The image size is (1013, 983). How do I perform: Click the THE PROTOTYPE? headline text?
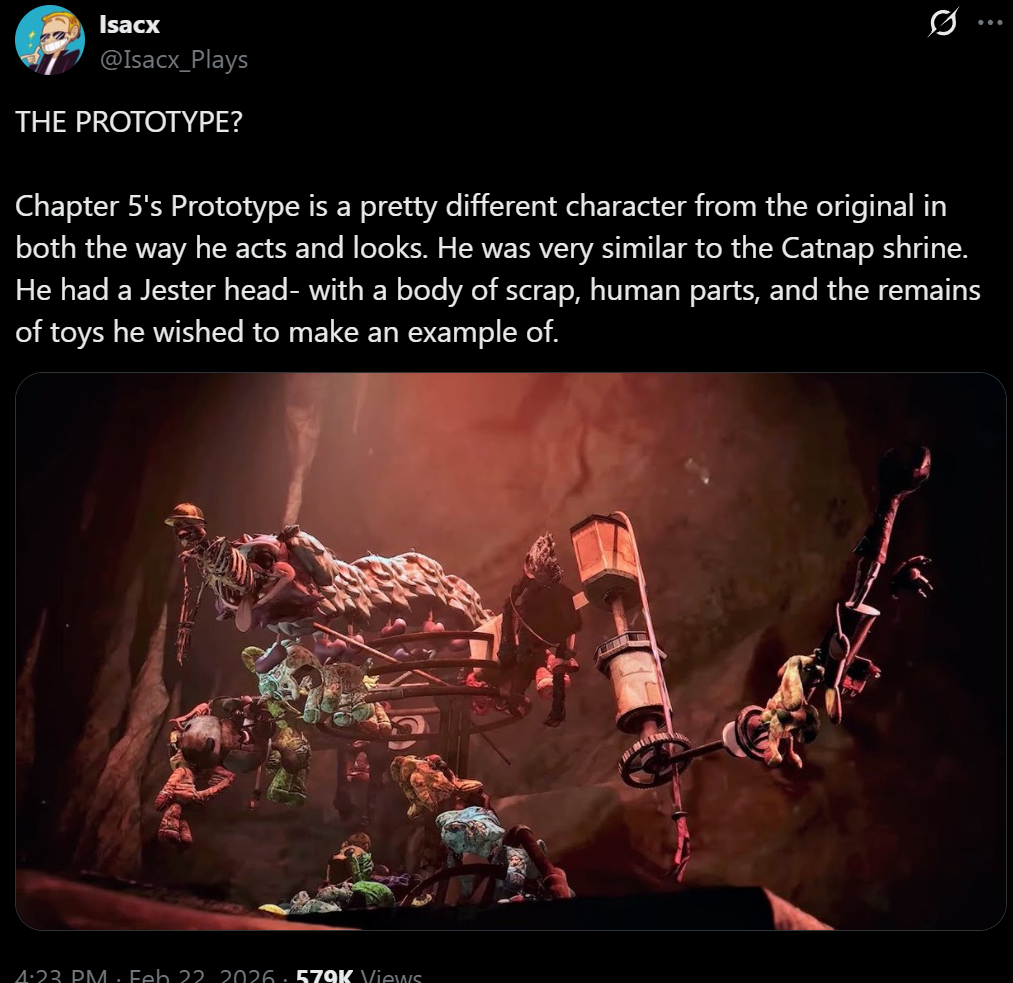point(129,121)
